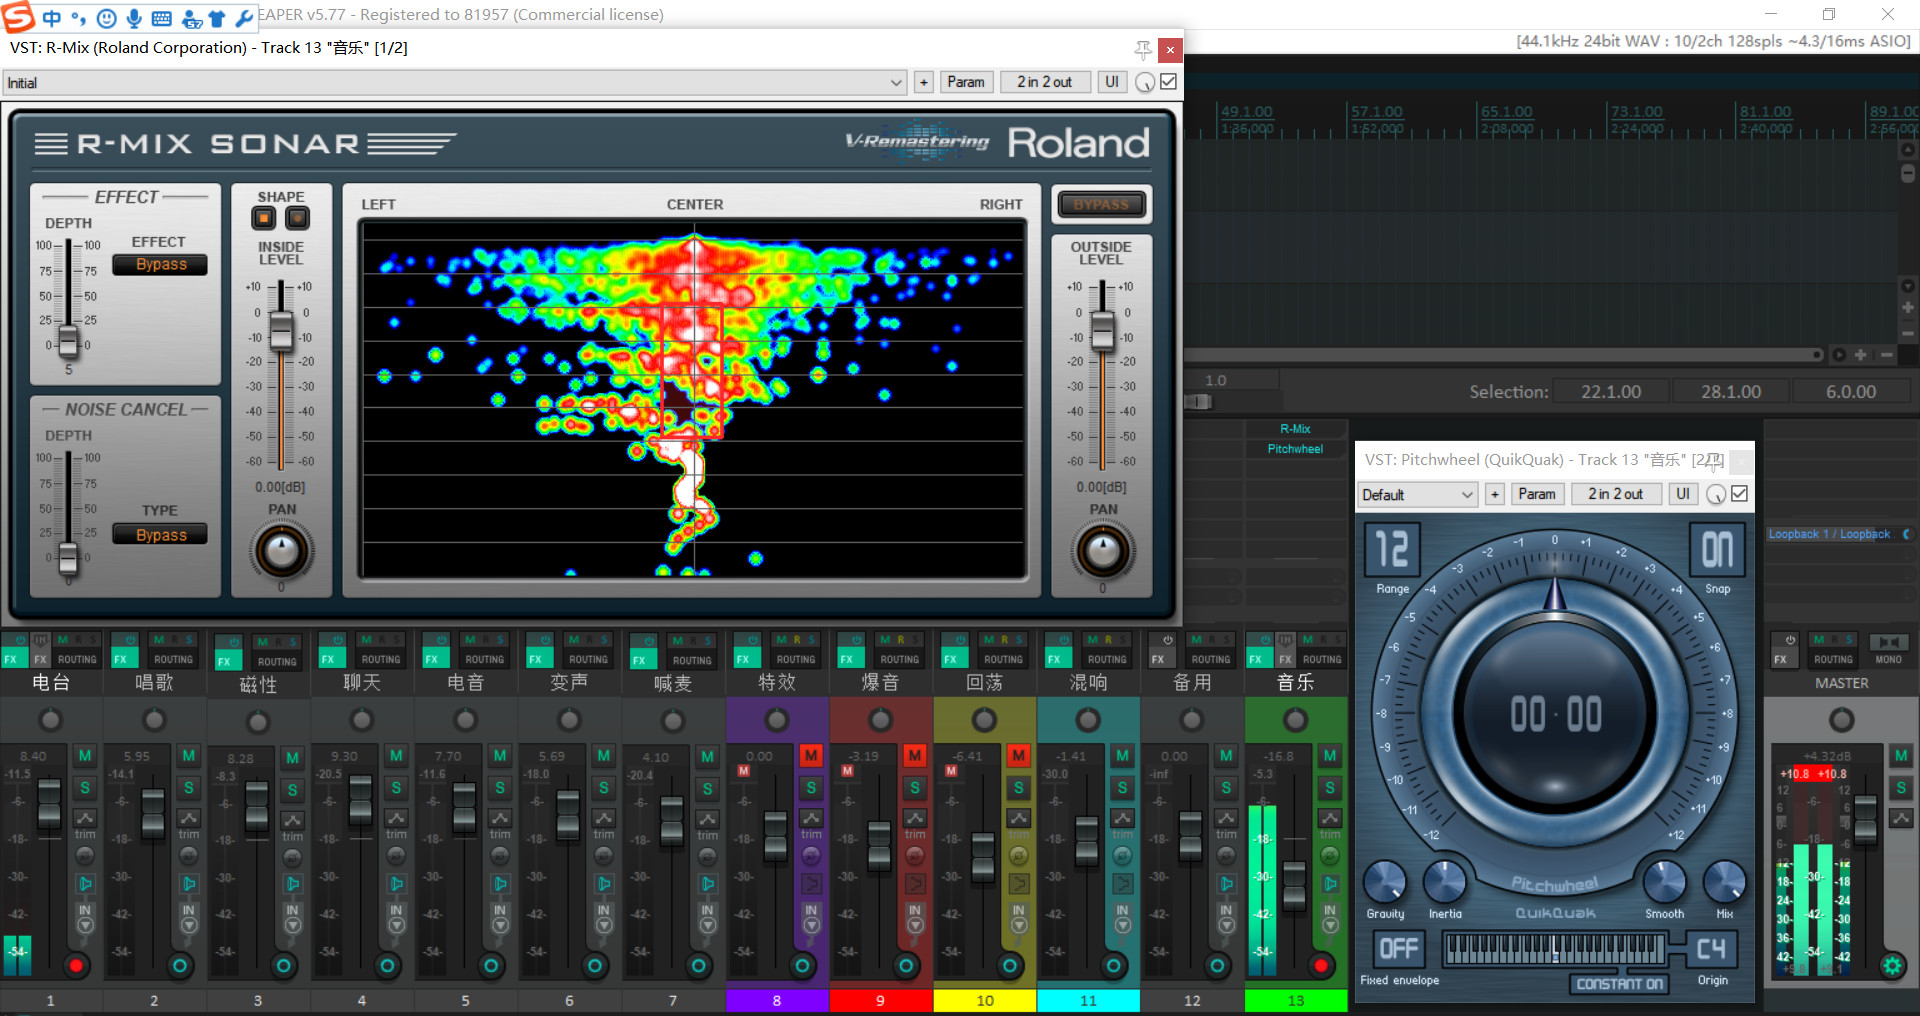Toggle phase invert on track 聊天
This screenshot has height=1016, width=1920.
coord(396,856)
